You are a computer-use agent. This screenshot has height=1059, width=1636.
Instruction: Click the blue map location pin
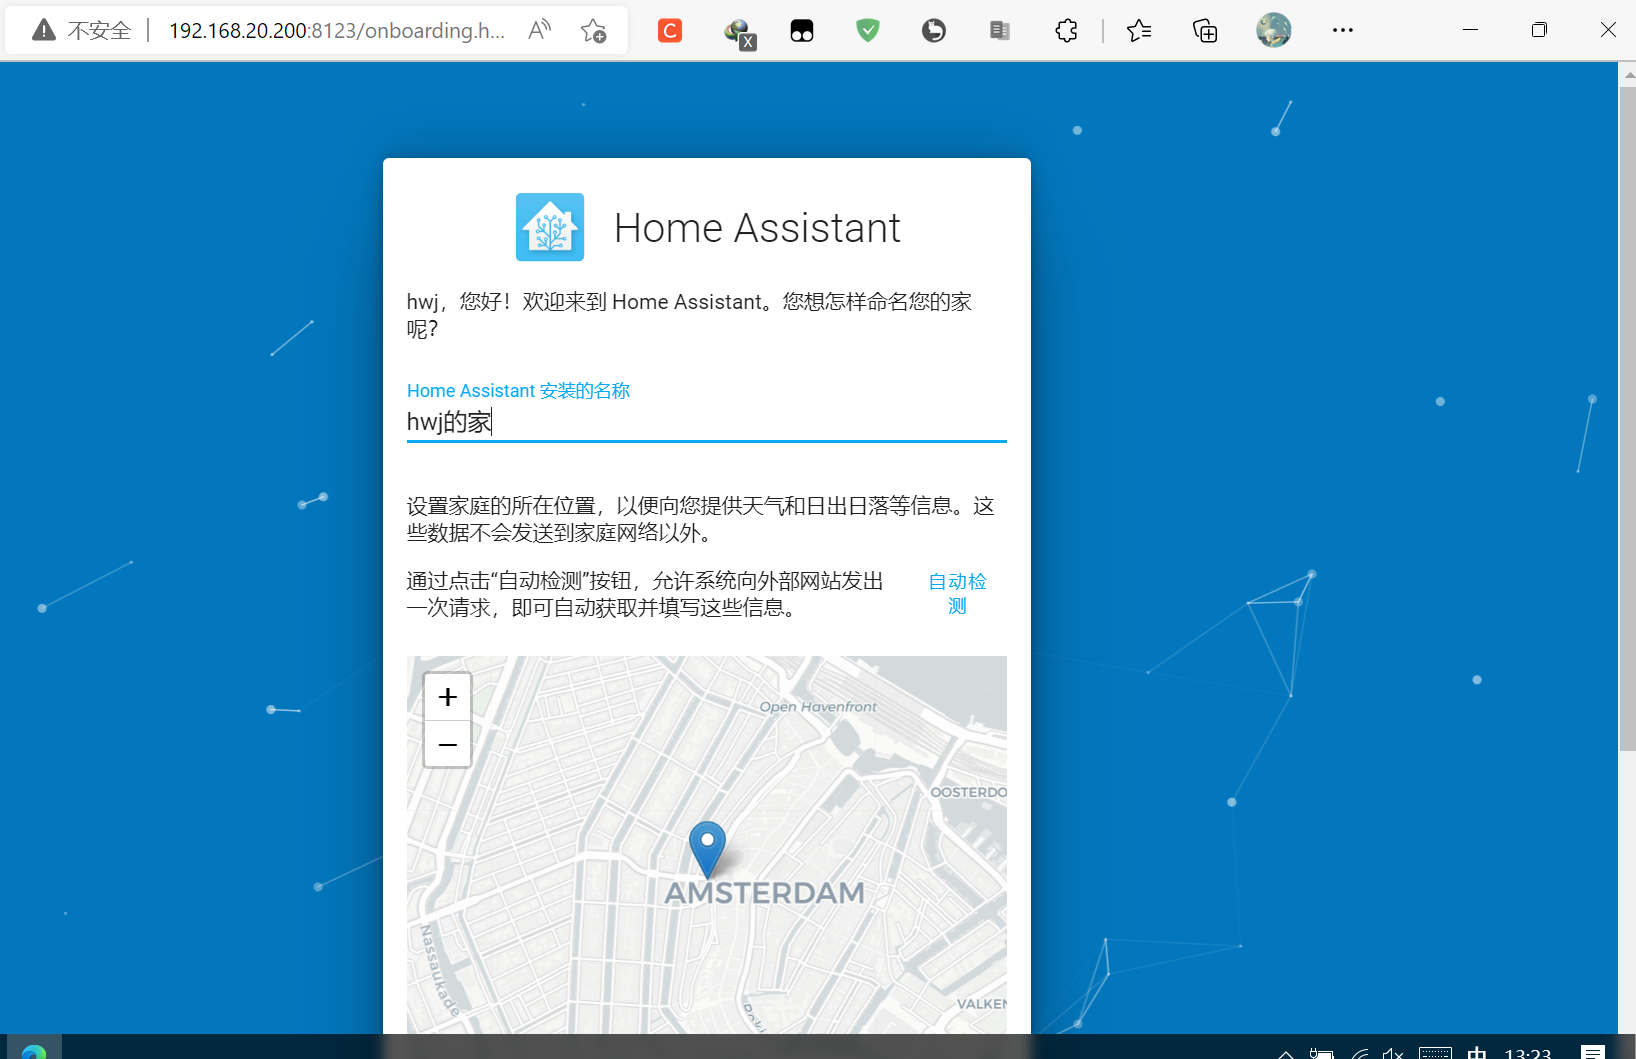pos(707,849)
